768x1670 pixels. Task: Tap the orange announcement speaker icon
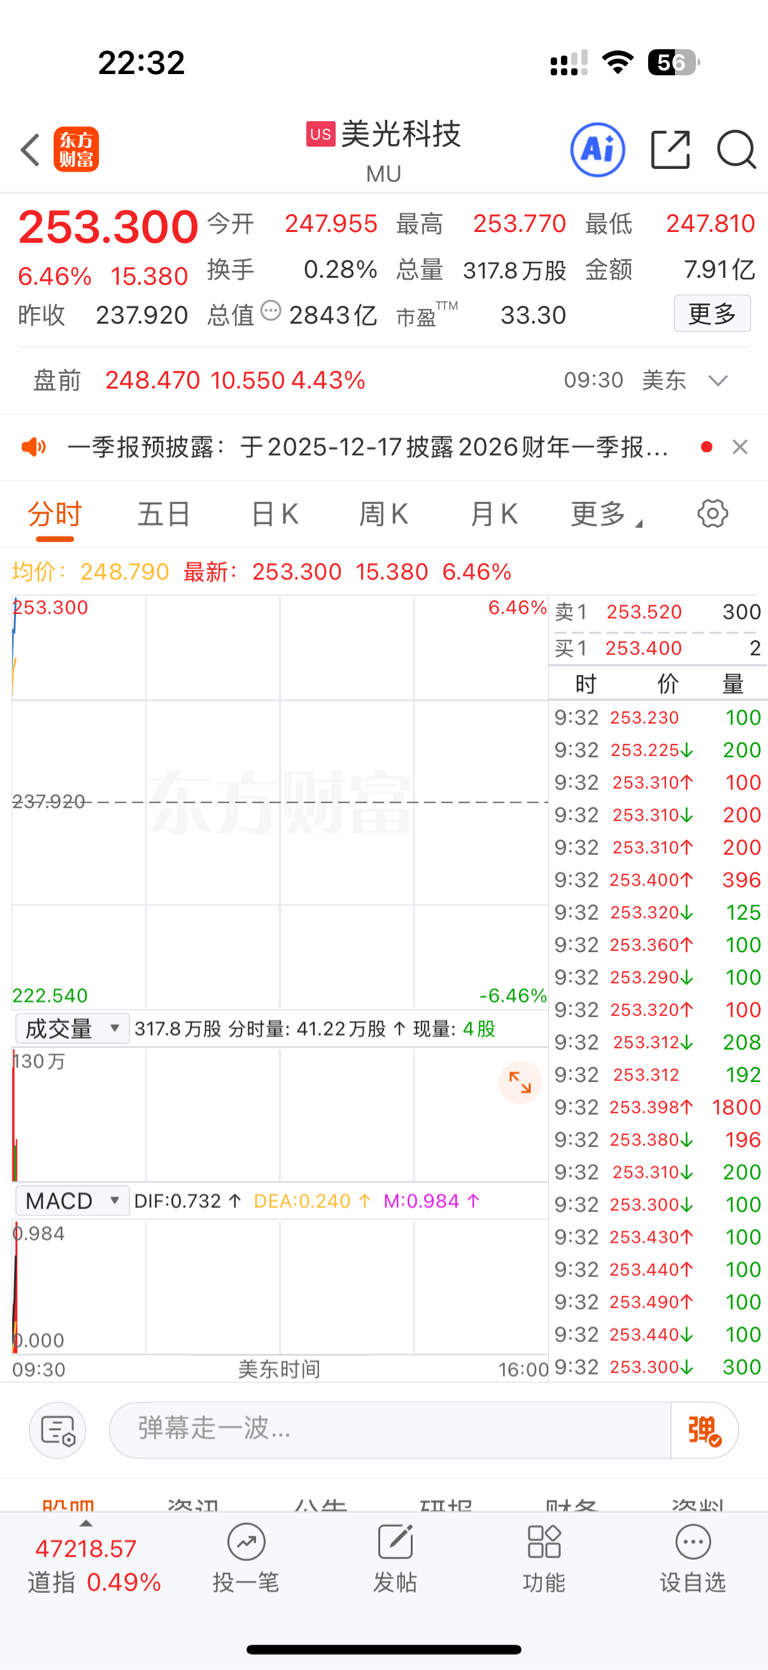[34, 447]
